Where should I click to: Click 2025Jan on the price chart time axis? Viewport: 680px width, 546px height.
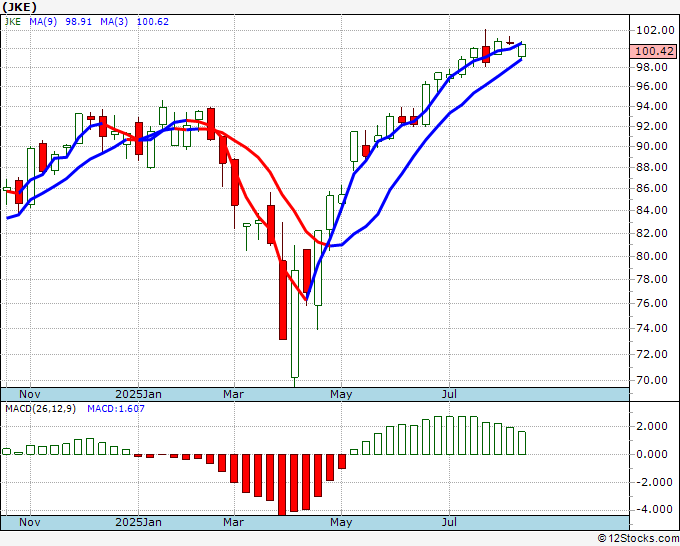[x=138, y=394]
